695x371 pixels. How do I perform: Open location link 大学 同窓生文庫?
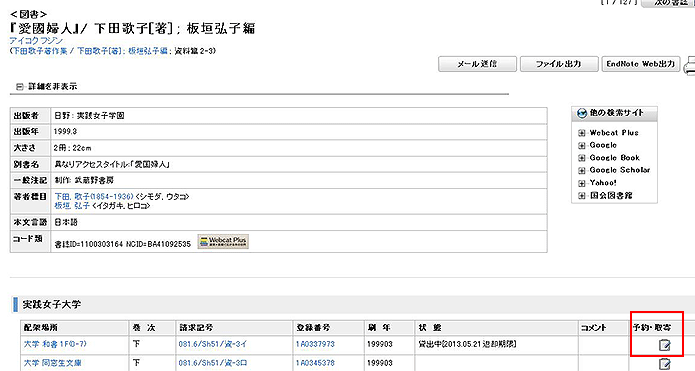(x=52, y=363)
